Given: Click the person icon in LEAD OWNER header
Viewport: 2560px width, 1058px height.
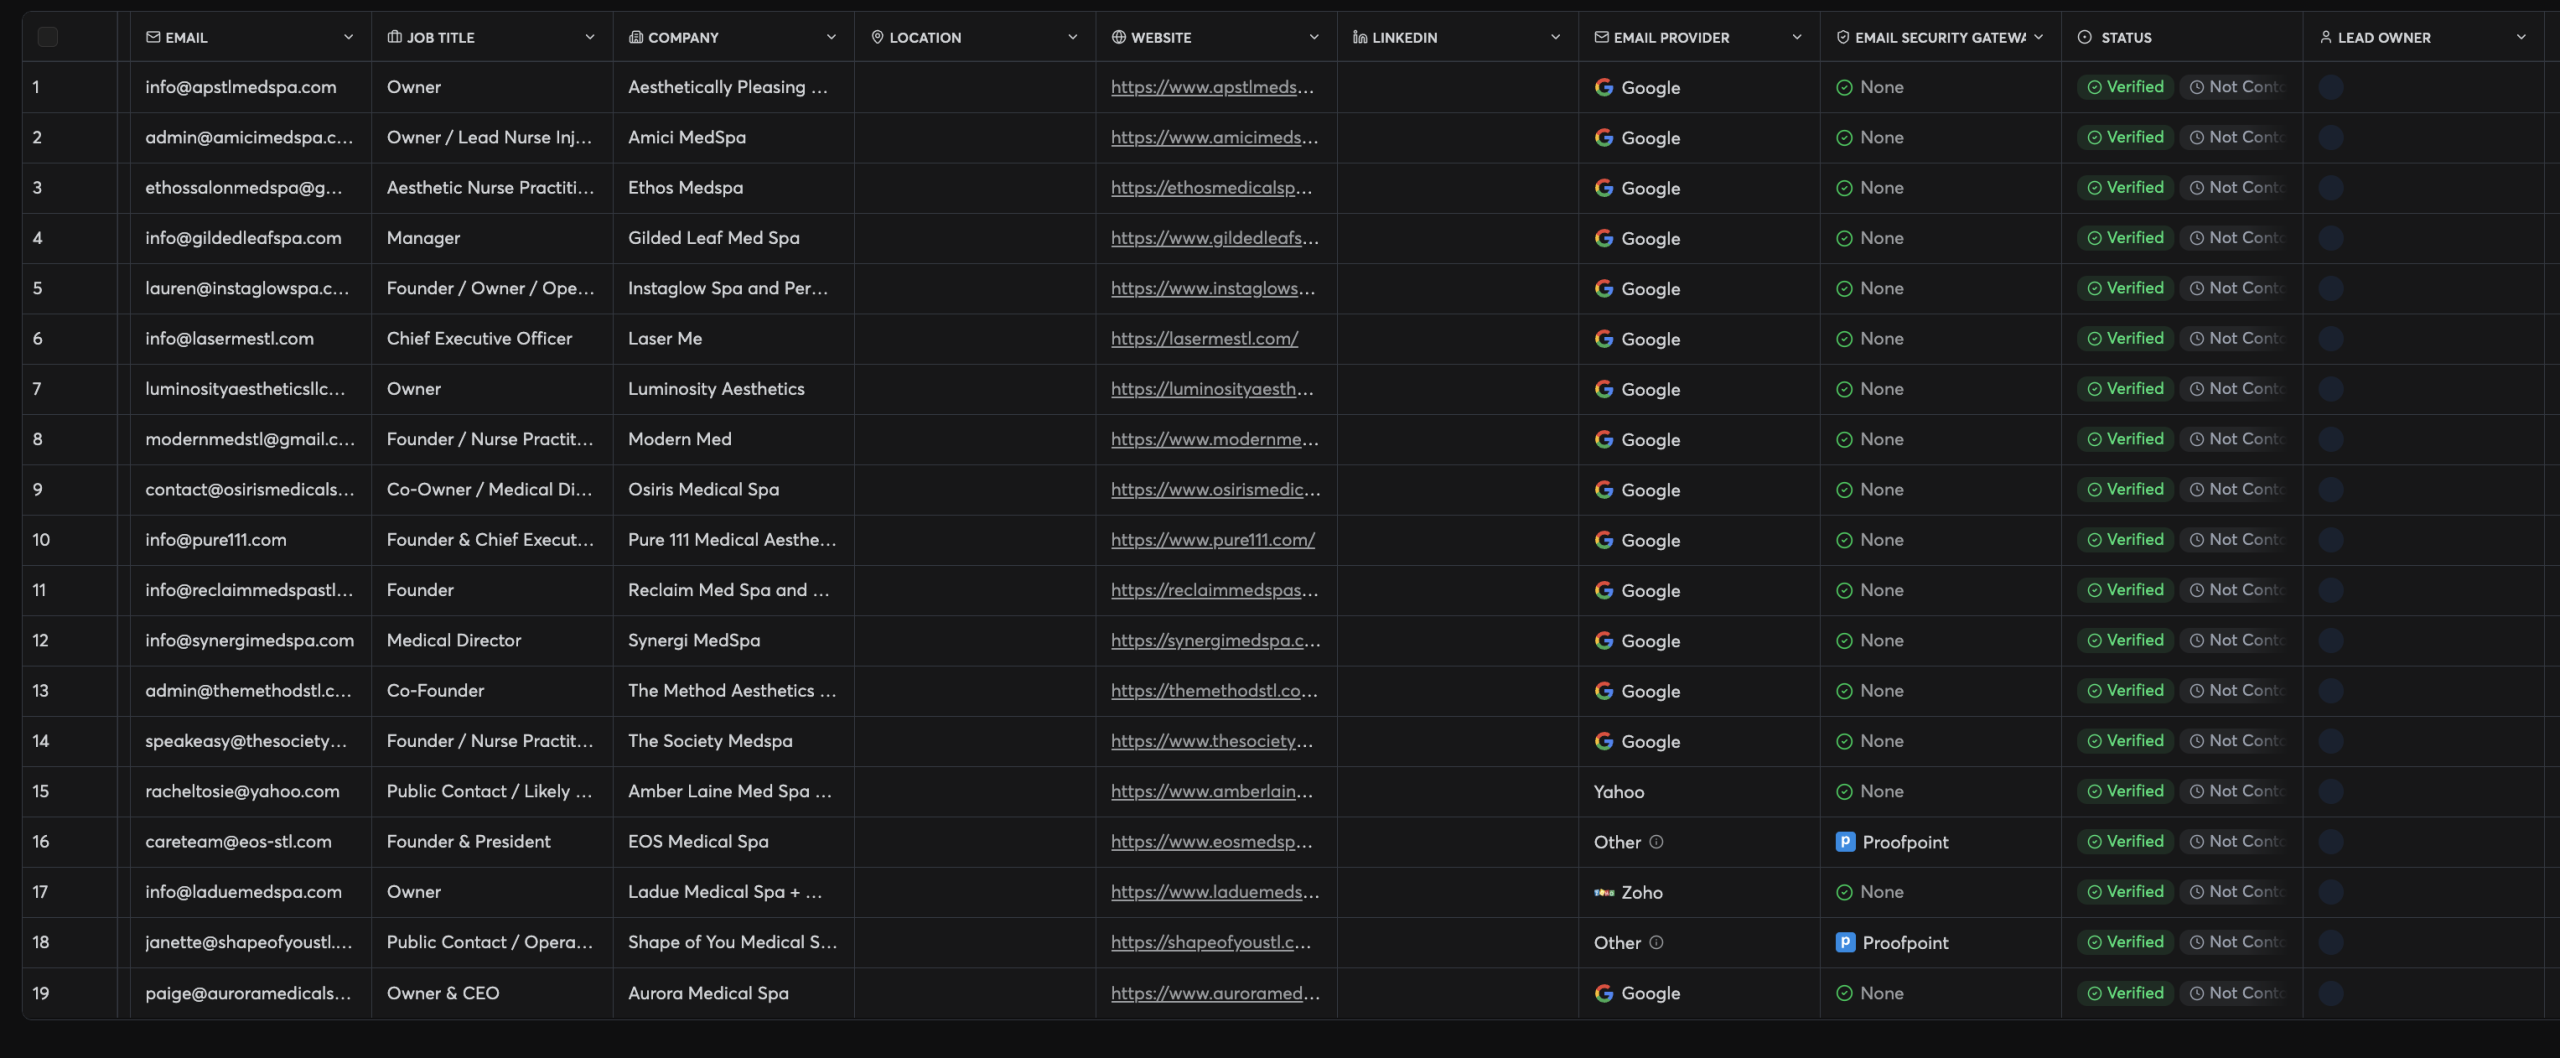Looking at the screenshot, I should pos(2325,37).
